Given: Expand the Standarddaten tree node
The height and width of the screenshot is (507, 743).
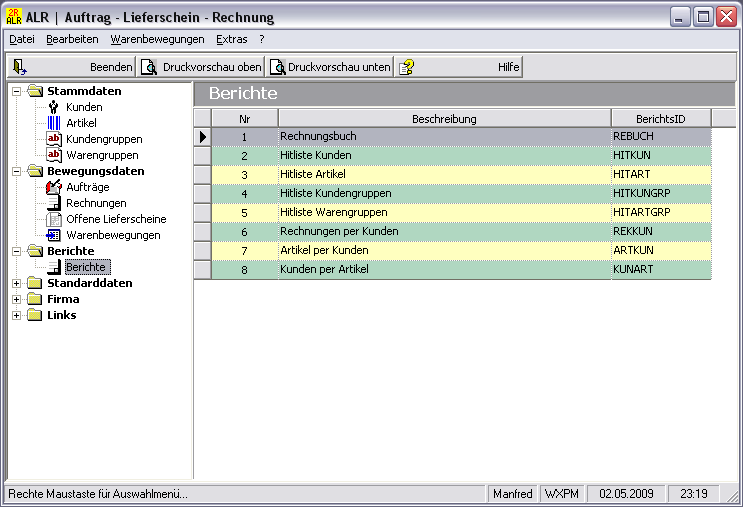Looking at the screenshot, I should 16,283.
